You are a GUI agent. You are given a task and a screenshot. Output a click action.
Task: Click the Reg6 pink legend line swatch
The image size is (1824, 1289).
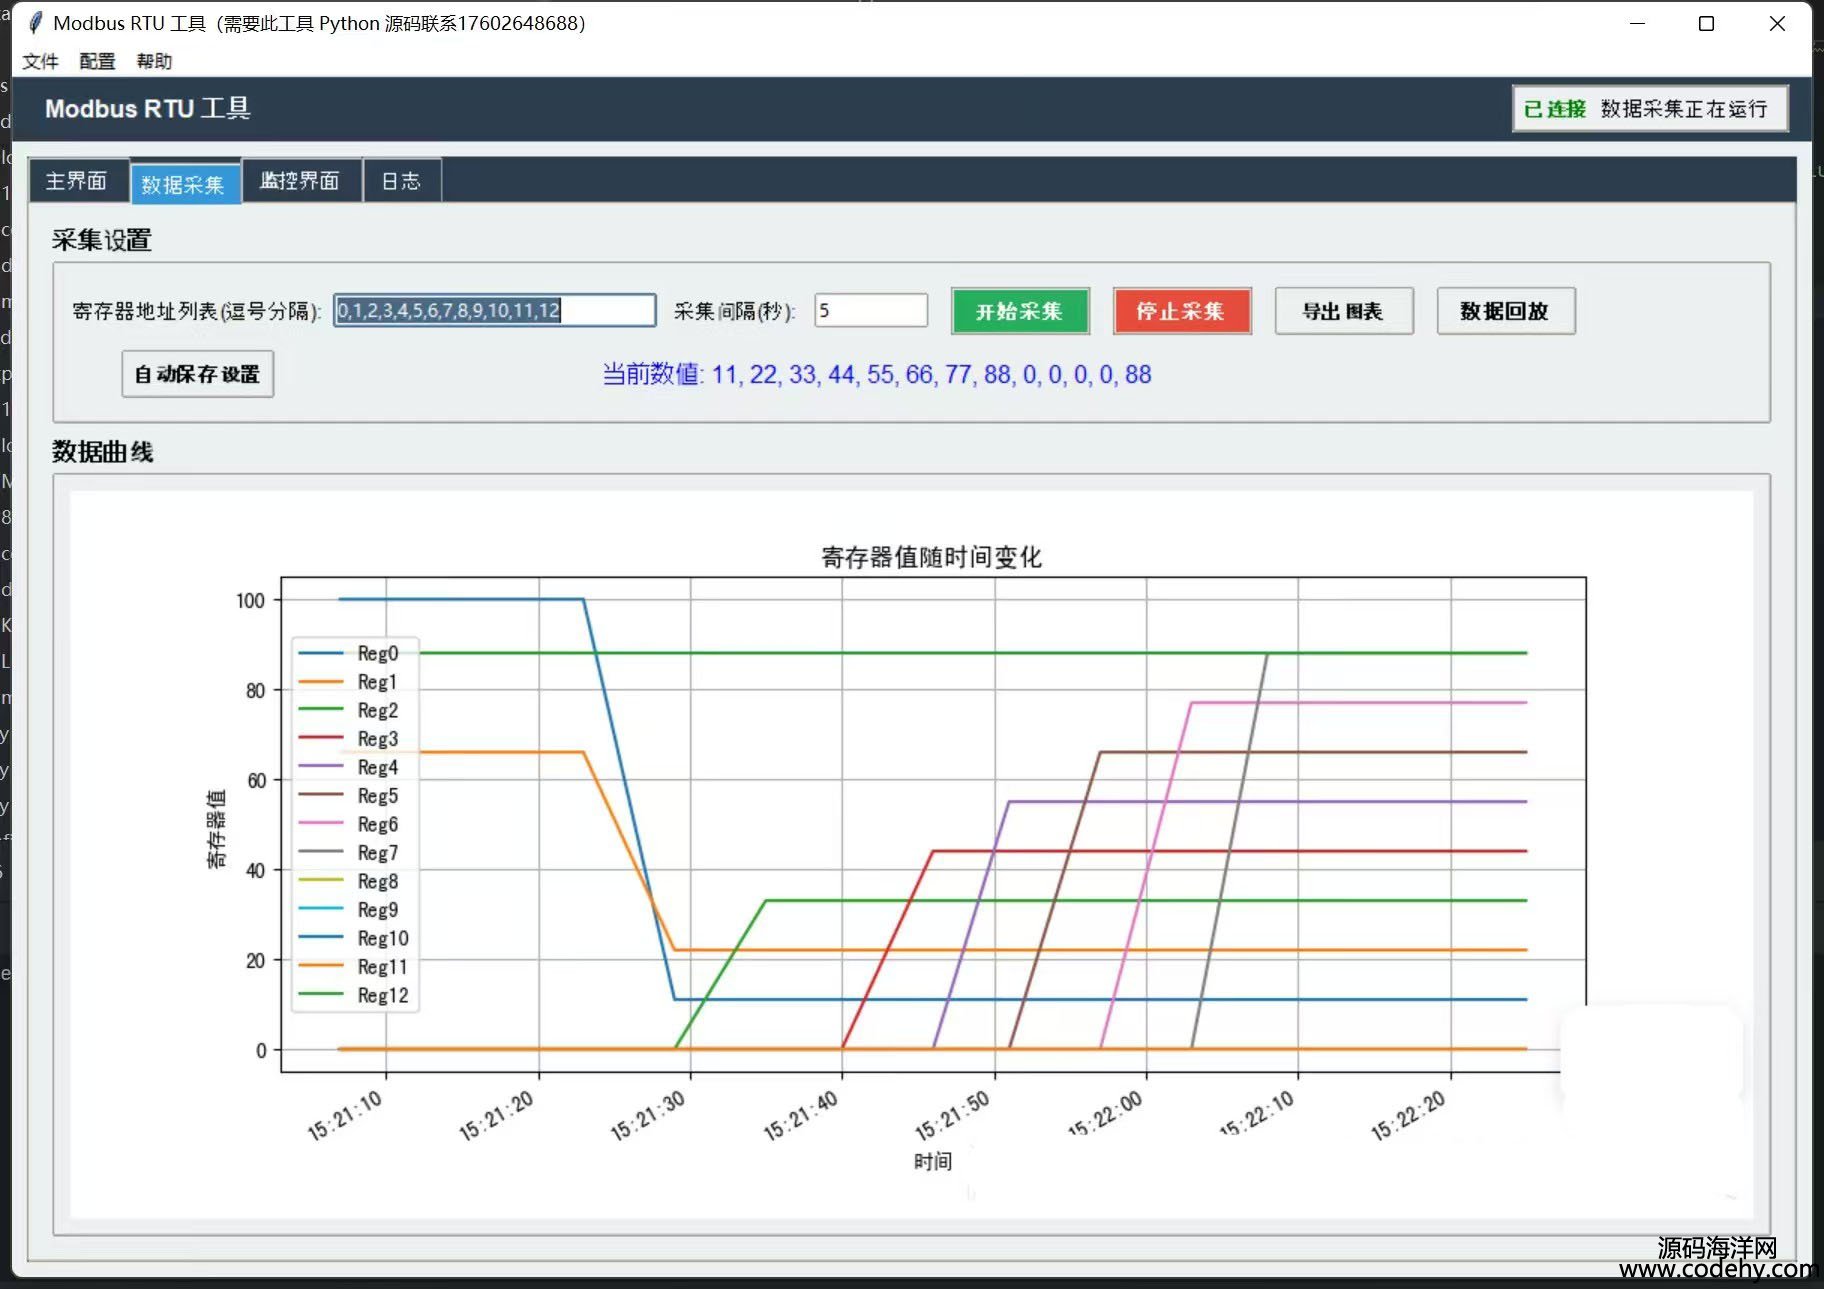(321, 824)
